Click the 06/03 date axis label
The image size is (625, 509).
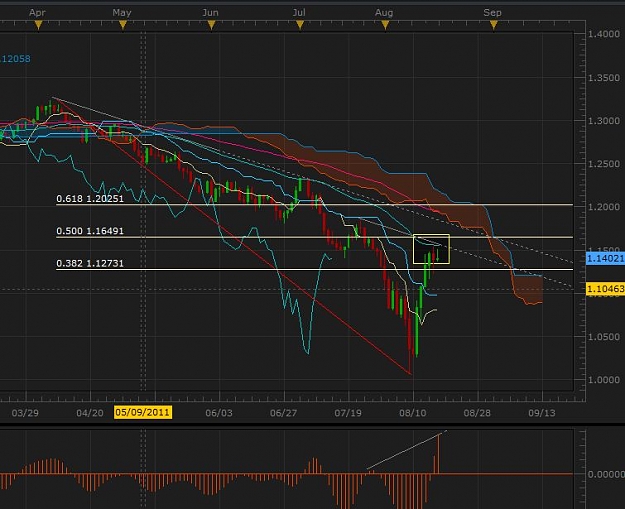(x=219, y=413)
